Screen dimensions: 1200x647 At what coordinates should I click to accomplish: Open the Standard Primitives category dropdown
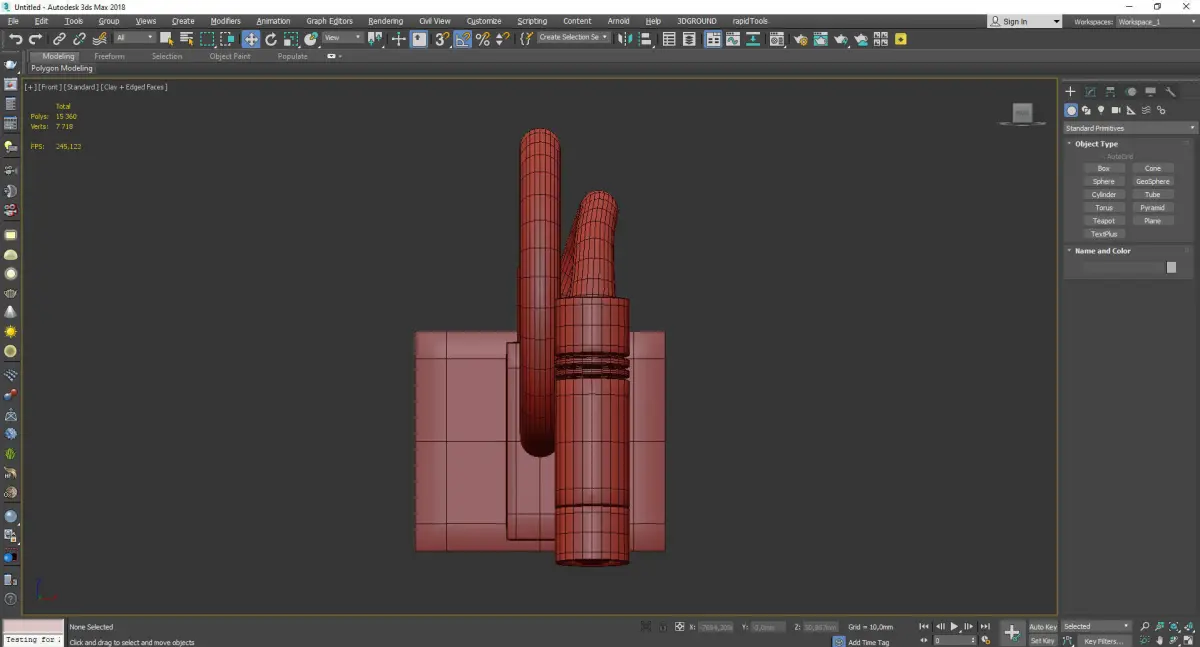[1130, 128]
